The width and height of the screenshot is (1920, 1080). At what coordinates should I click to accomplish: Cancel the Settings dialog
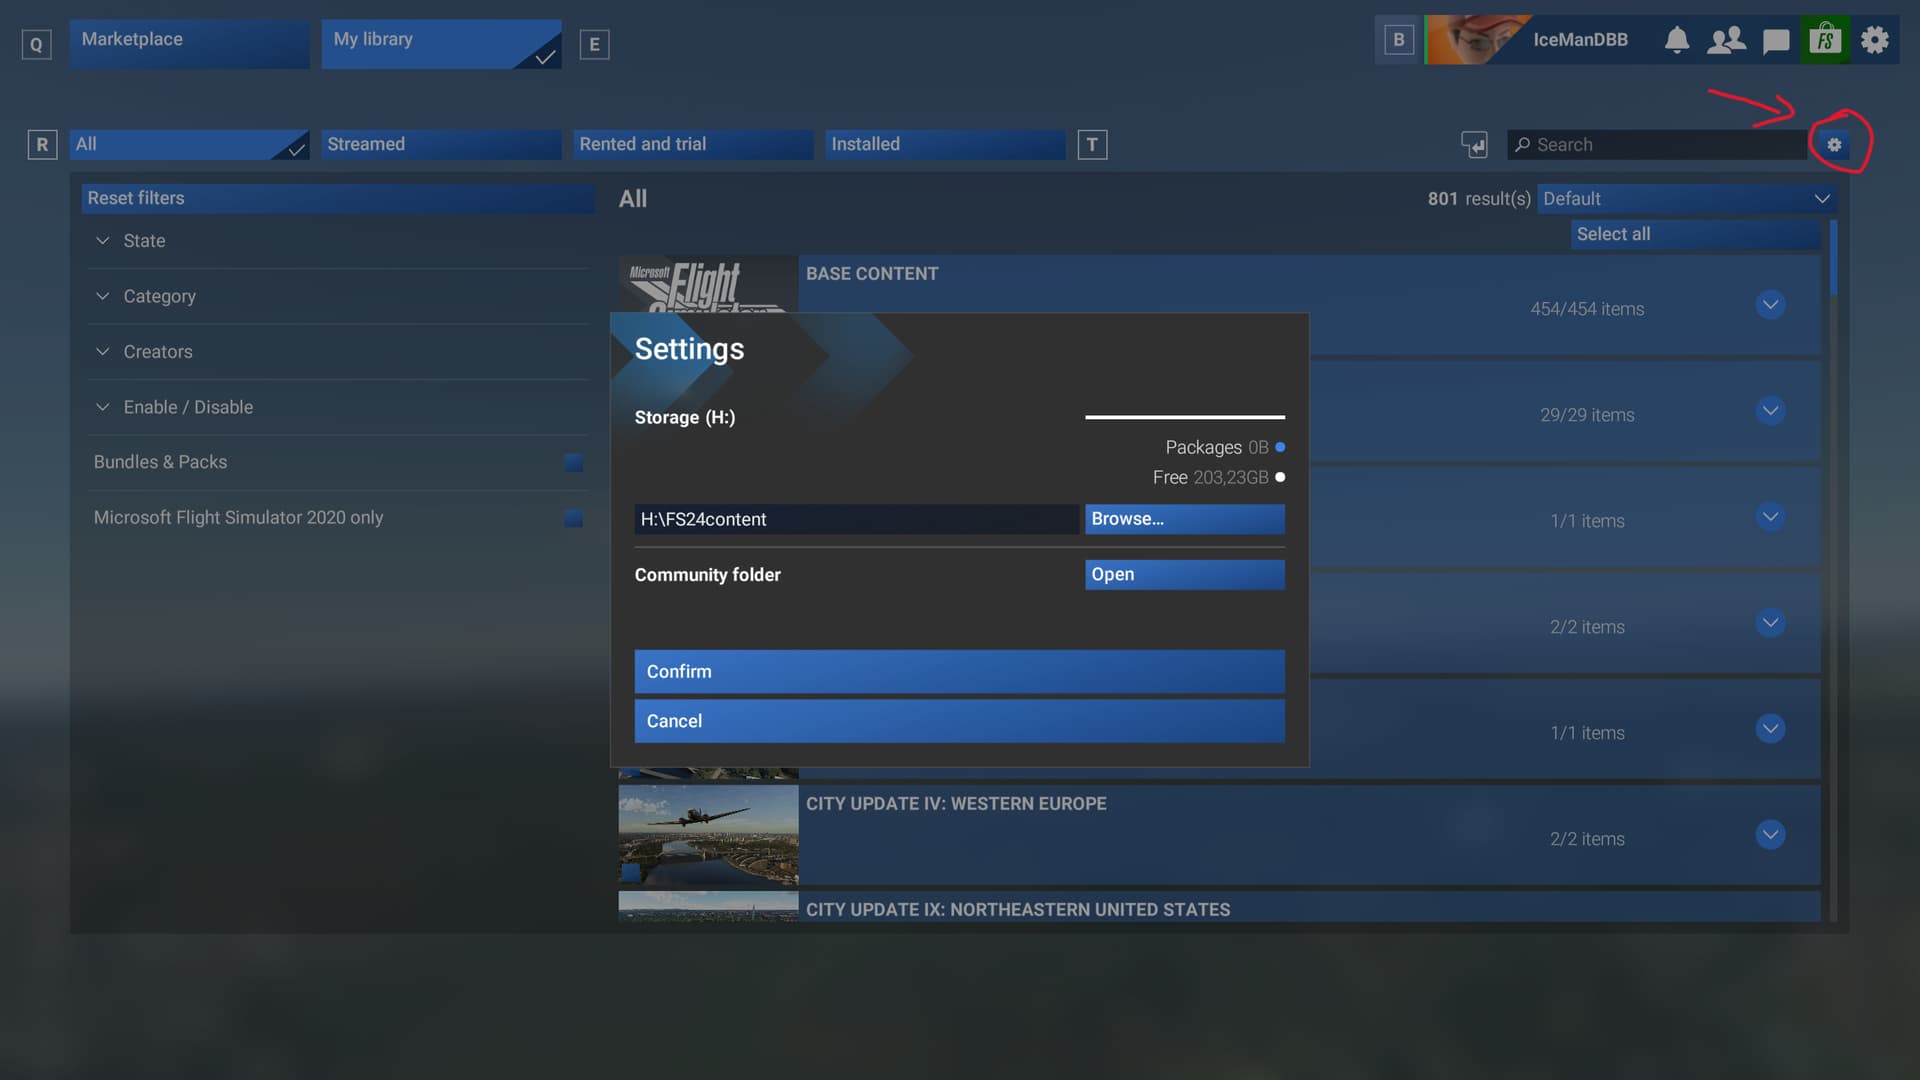[x=960, y=721]
